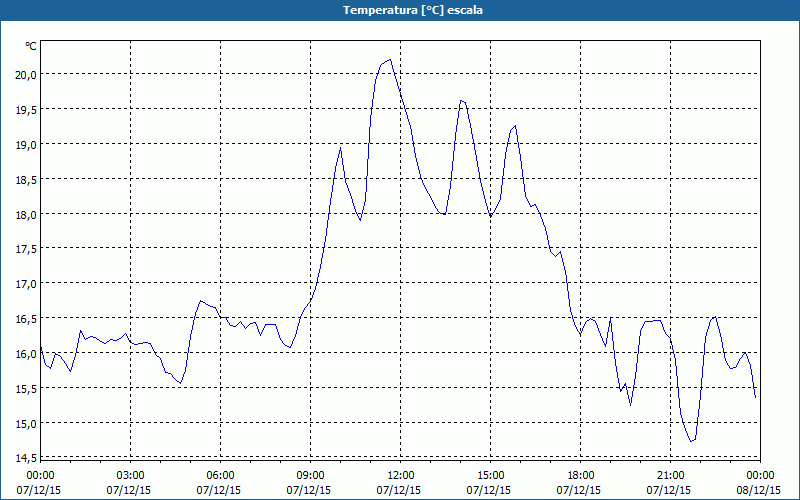Click the 08/12/15 date label
The height and width of the screenshot is (500, 800).
[x=759, y=490]
